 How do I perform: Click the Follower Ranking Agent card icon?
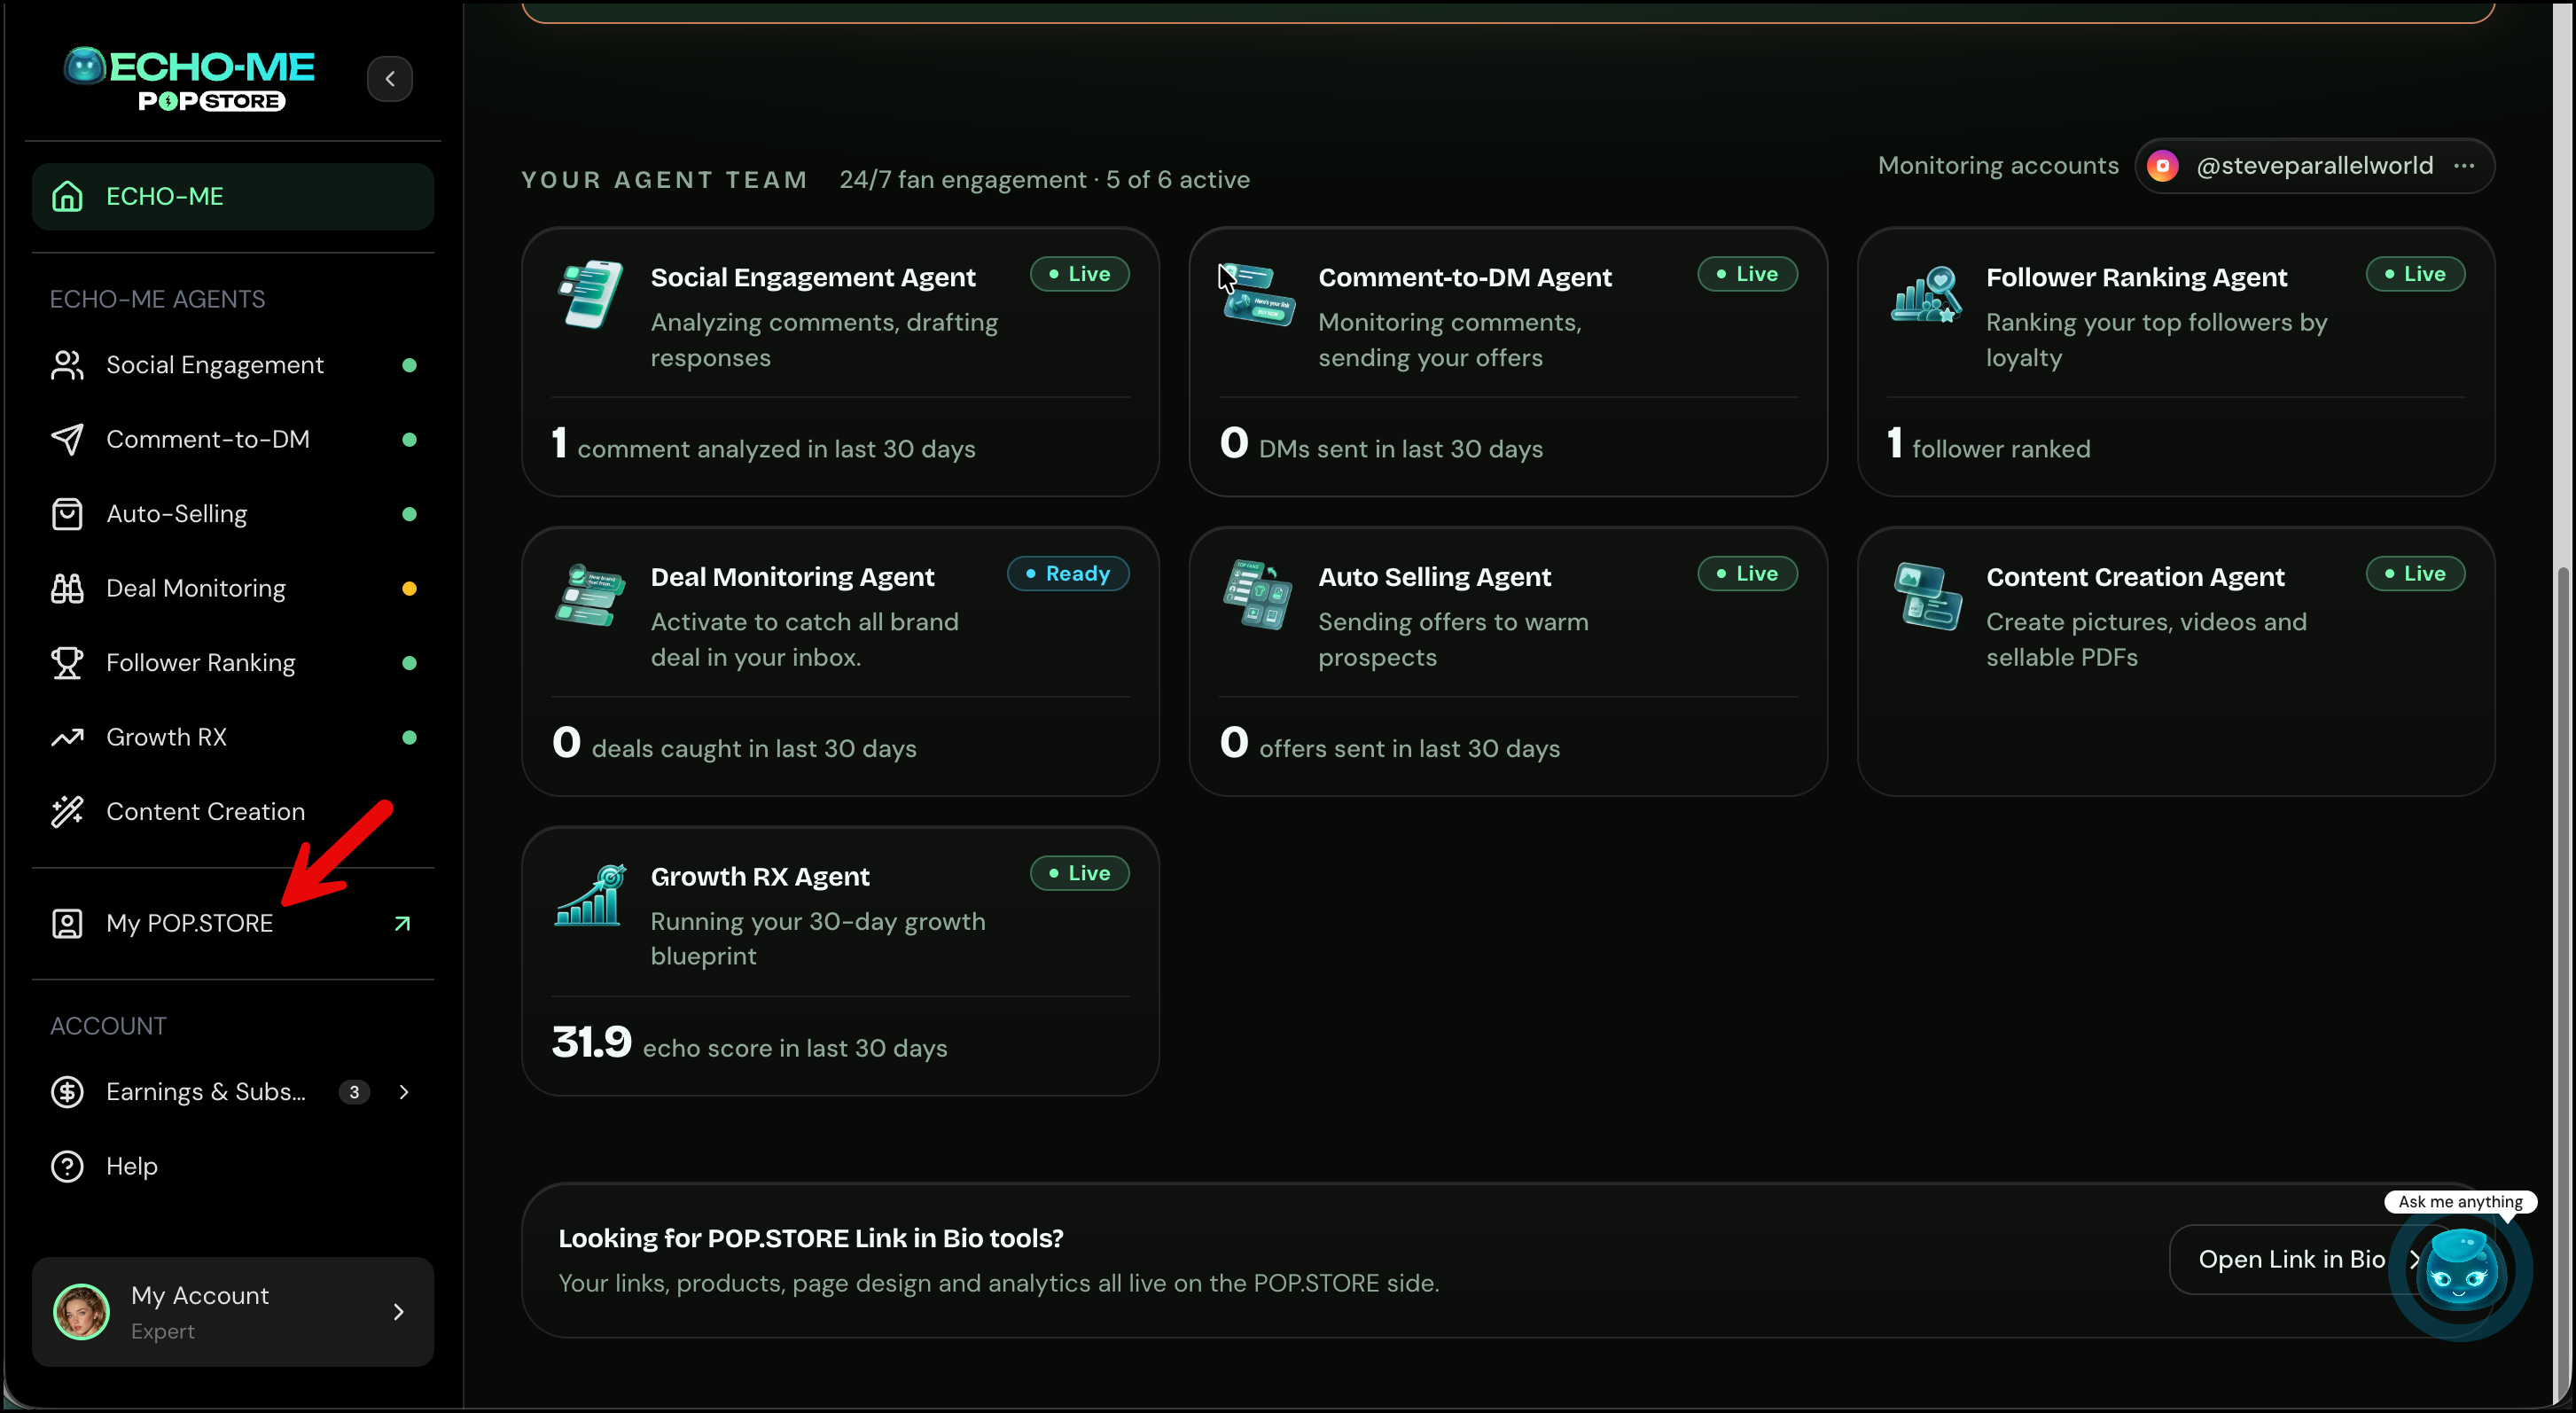(x=1926, y=295)
